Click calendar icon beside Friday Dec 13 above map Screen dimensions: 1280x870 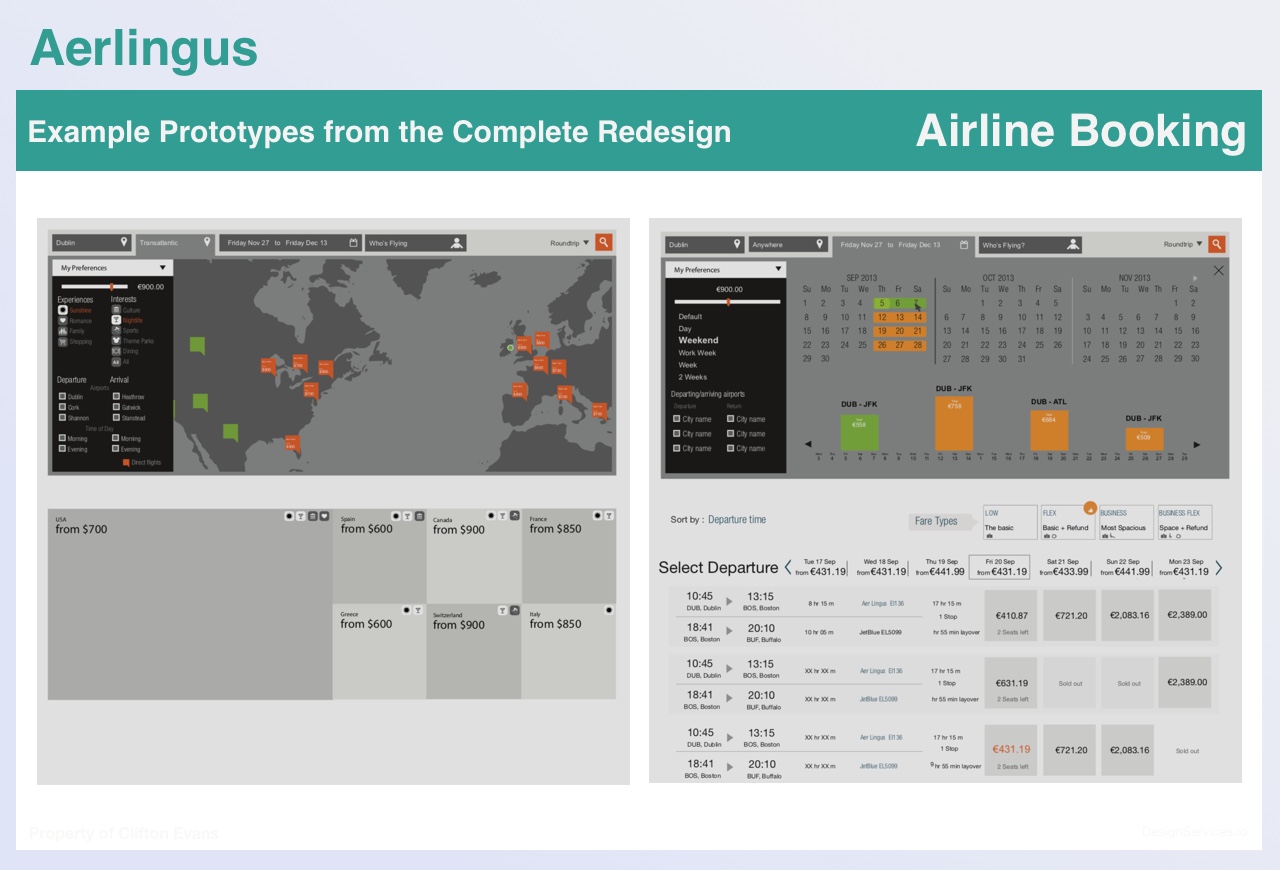tap(354, 243)
